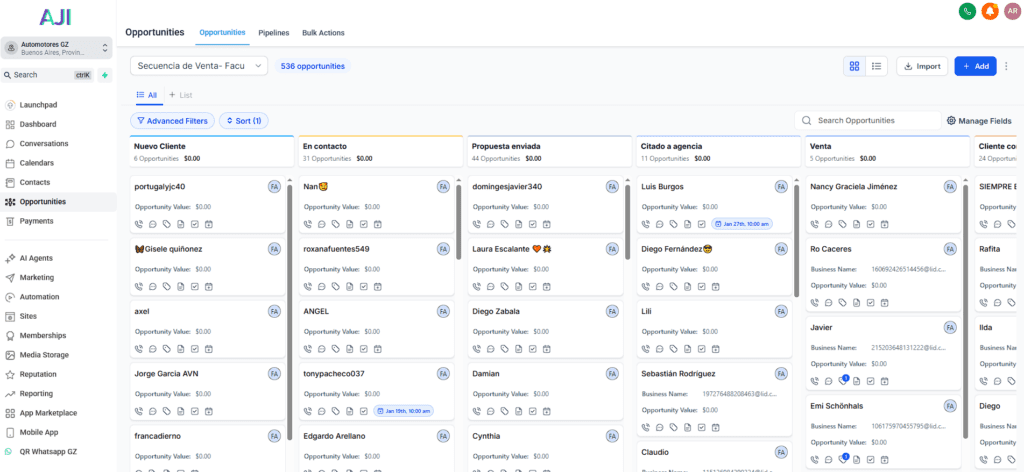Open notes icon on domingesjavier340 card

click(x=519, y=224)
